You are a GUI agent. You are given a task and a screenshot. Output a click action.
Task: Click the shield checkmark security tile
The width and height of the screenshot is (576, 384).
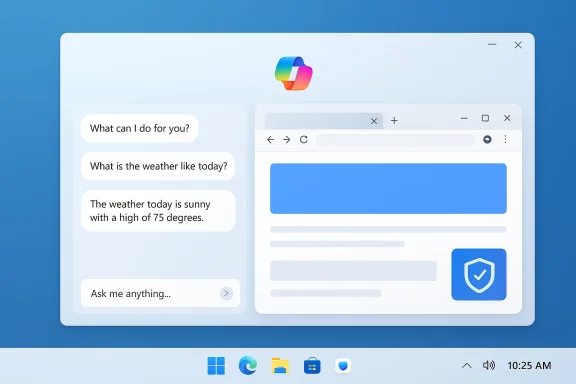point(479,274)
